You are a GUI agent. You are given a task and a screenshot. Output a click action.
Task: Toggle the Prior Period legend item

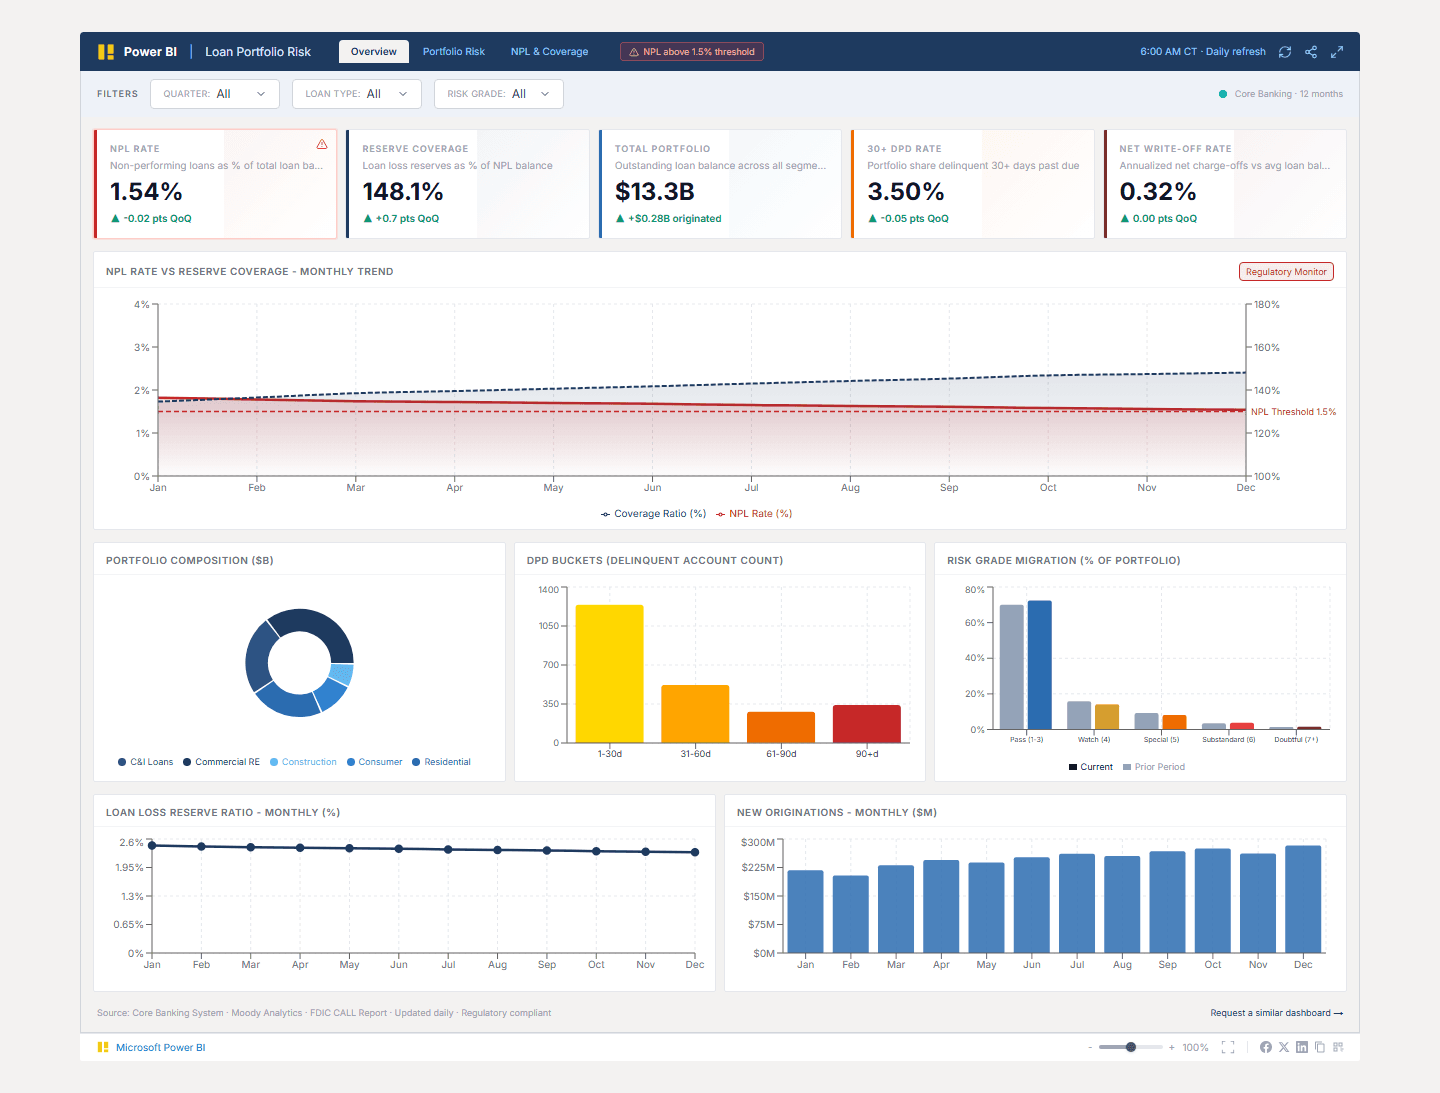1154,767
